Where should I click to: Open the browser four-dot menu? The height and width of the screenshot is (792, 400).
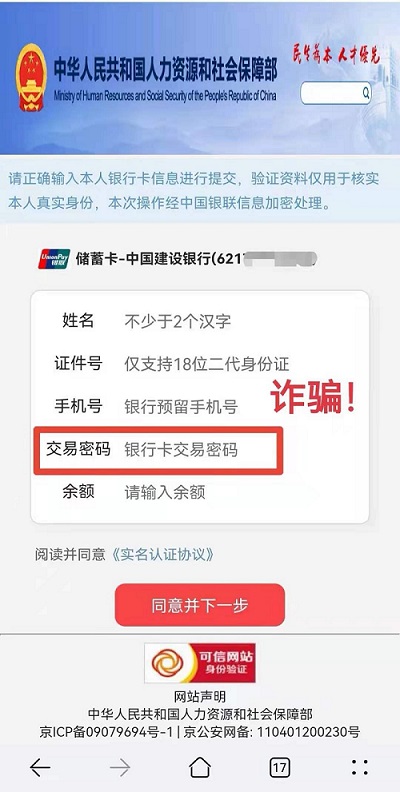[360, 767]
